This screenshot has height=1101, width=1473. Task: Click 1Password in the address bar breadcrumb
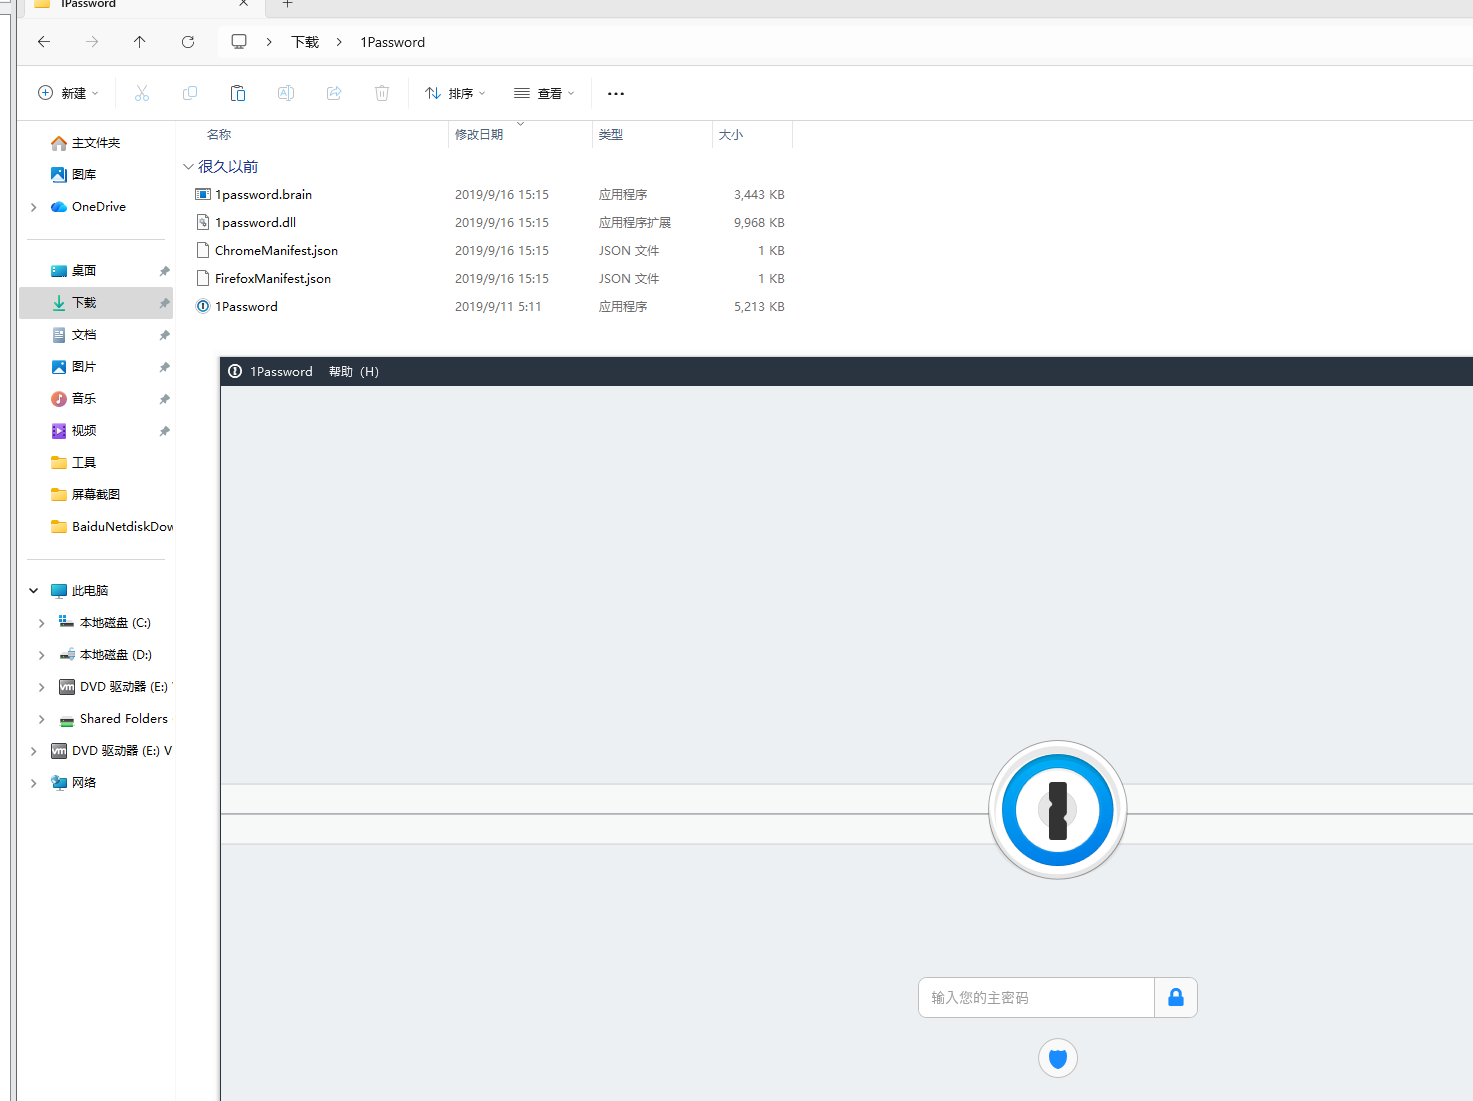coord(393,42)
